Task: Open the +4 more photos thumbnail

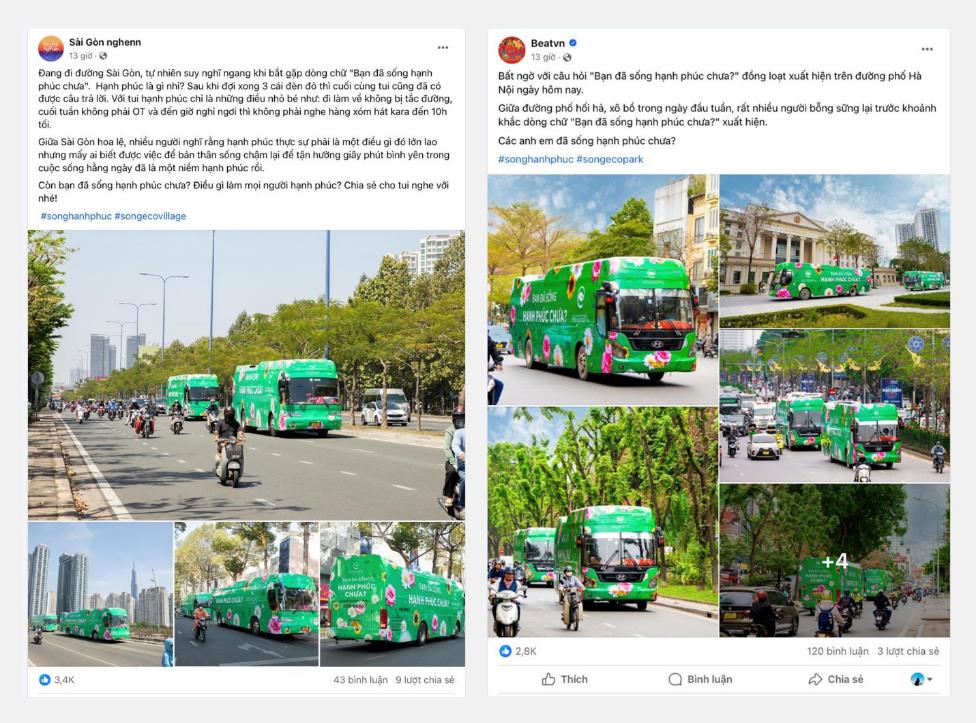Action: click(x=835, y=561)
